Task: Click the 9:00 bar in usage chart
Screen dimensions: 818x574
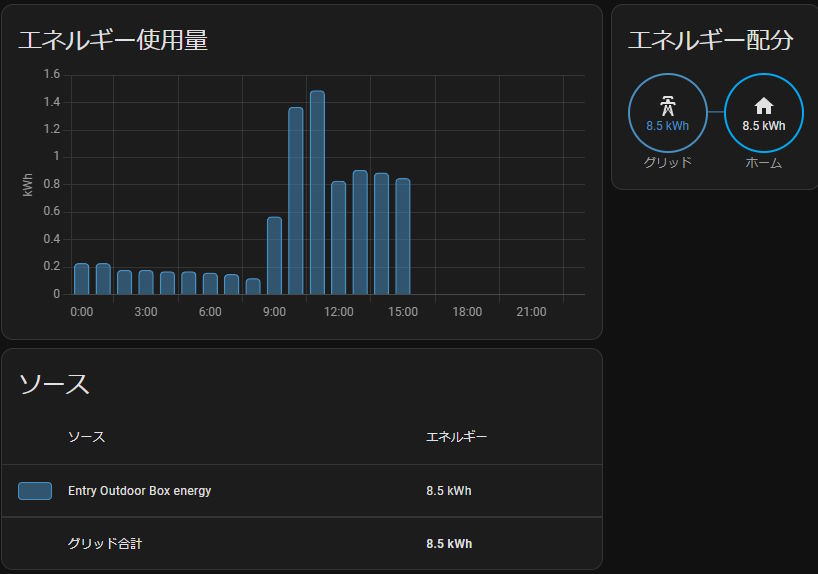Action: pos(274,256)
